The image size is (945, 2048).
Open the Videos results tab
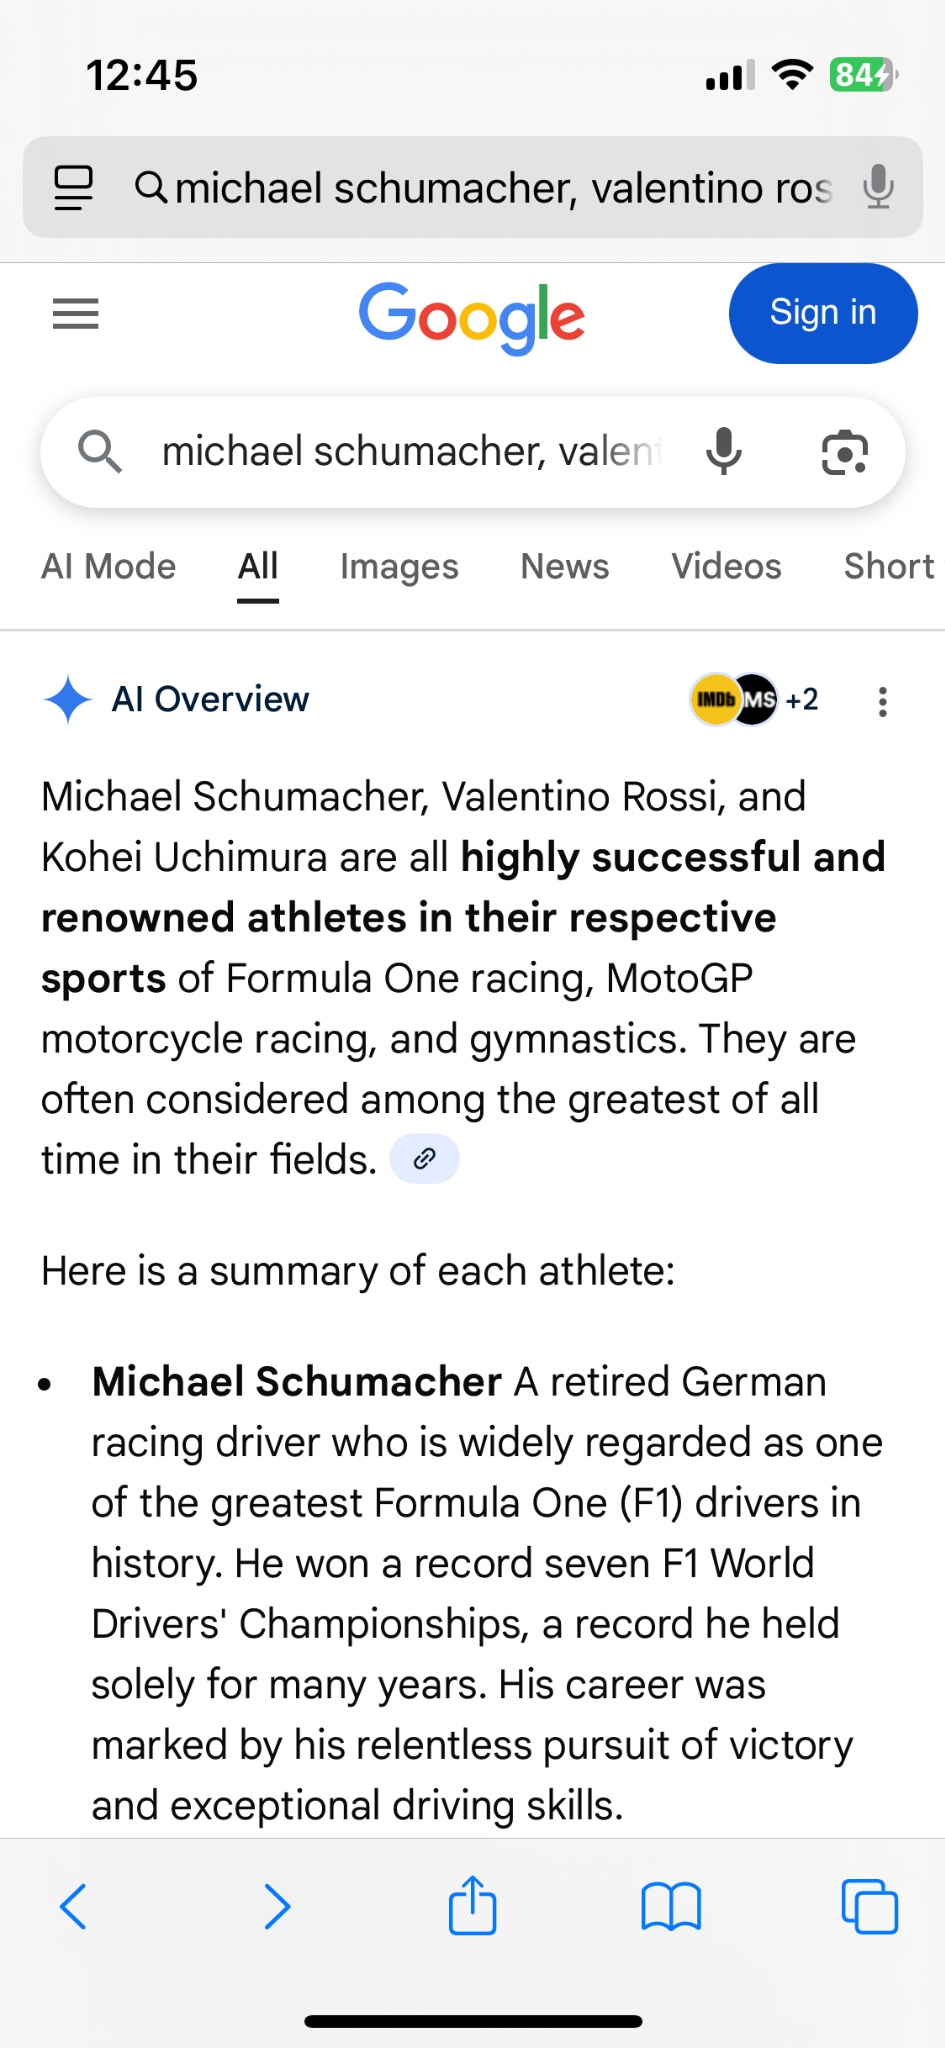726,567
